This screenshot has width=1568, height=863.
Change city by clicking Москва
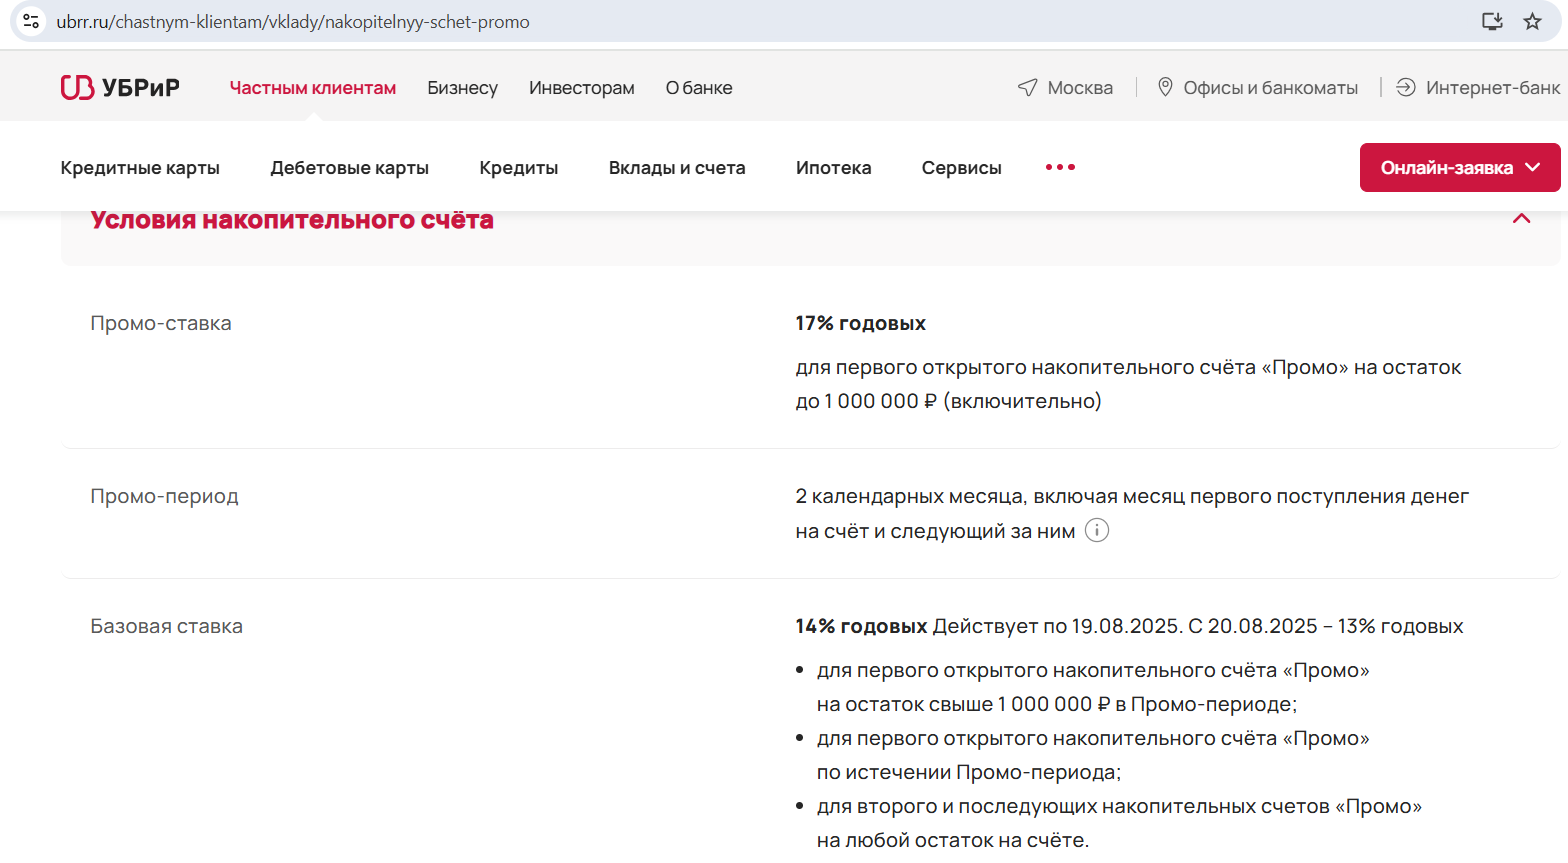(1080, 88)
